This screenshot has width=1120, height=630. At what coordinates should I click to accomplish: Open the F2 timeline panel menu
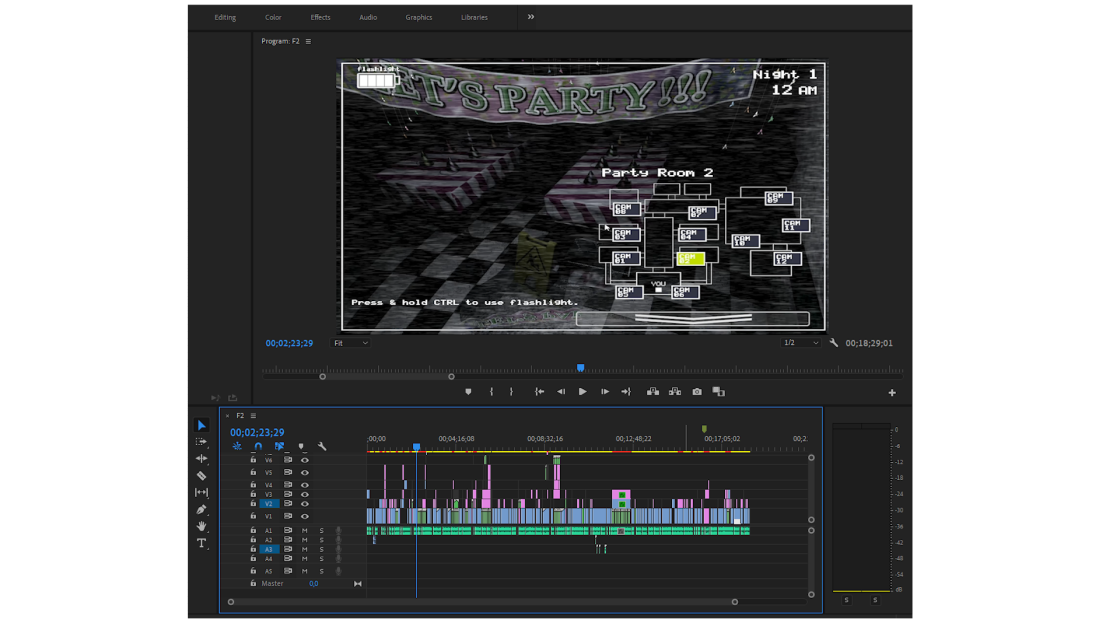pyautogui.click(x=253, y=416)
